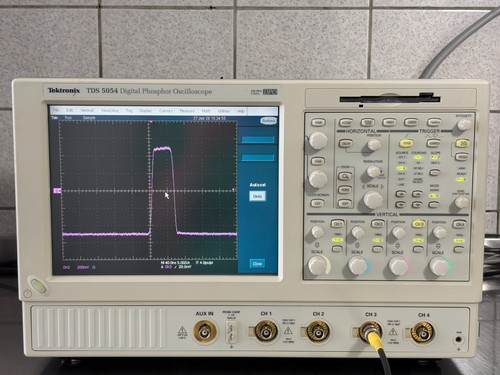Viewport: 500px width, 375px height.
Task: Adjust the CH3 SCALE knob with pink ring
Action: coord(398,266)
